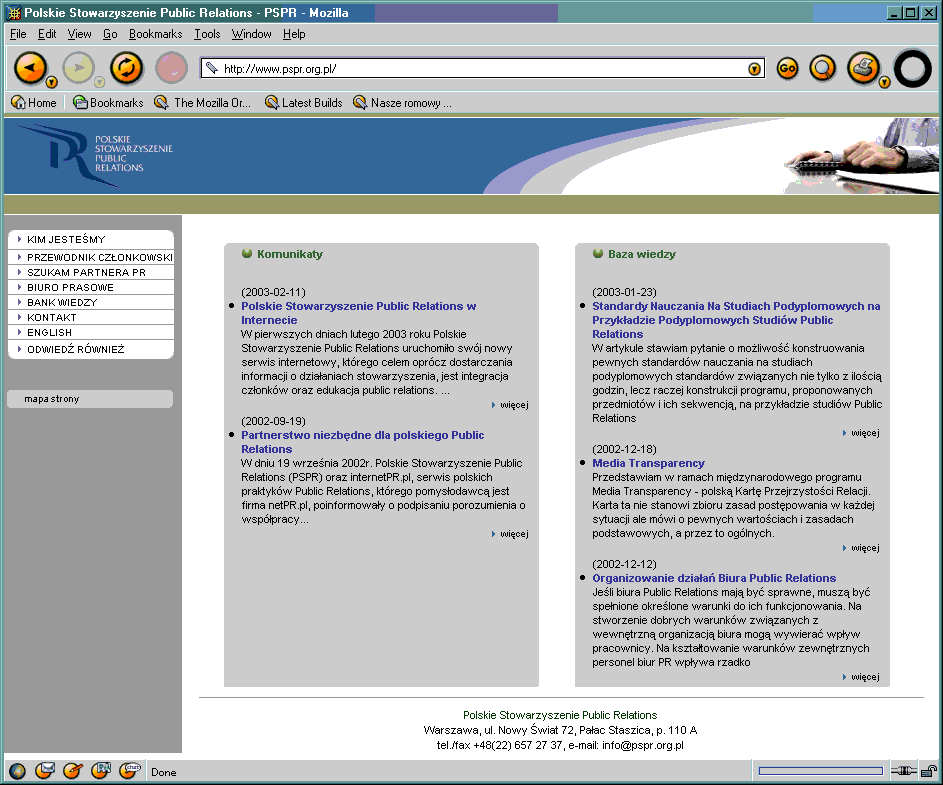Click the Go button beside the address bar

tap(787, 69)
